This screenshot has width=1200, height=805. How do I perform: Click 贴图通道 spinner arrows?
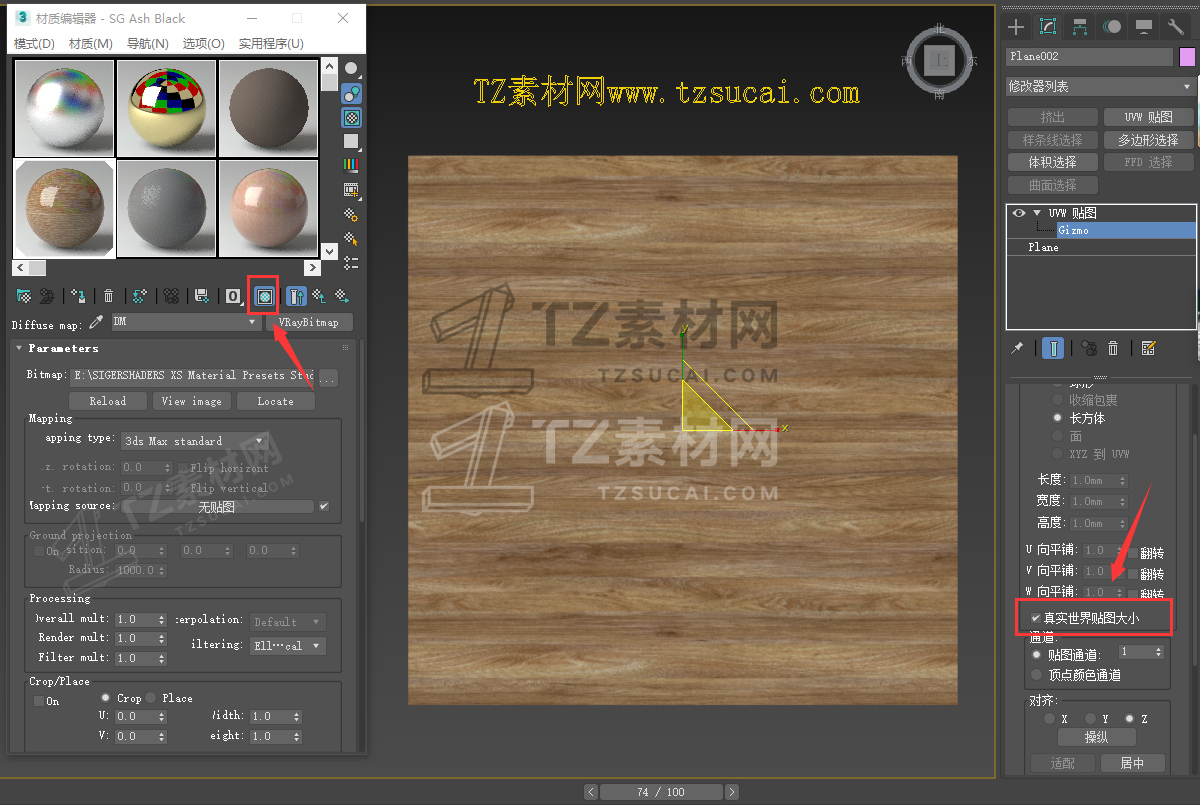1158,652
